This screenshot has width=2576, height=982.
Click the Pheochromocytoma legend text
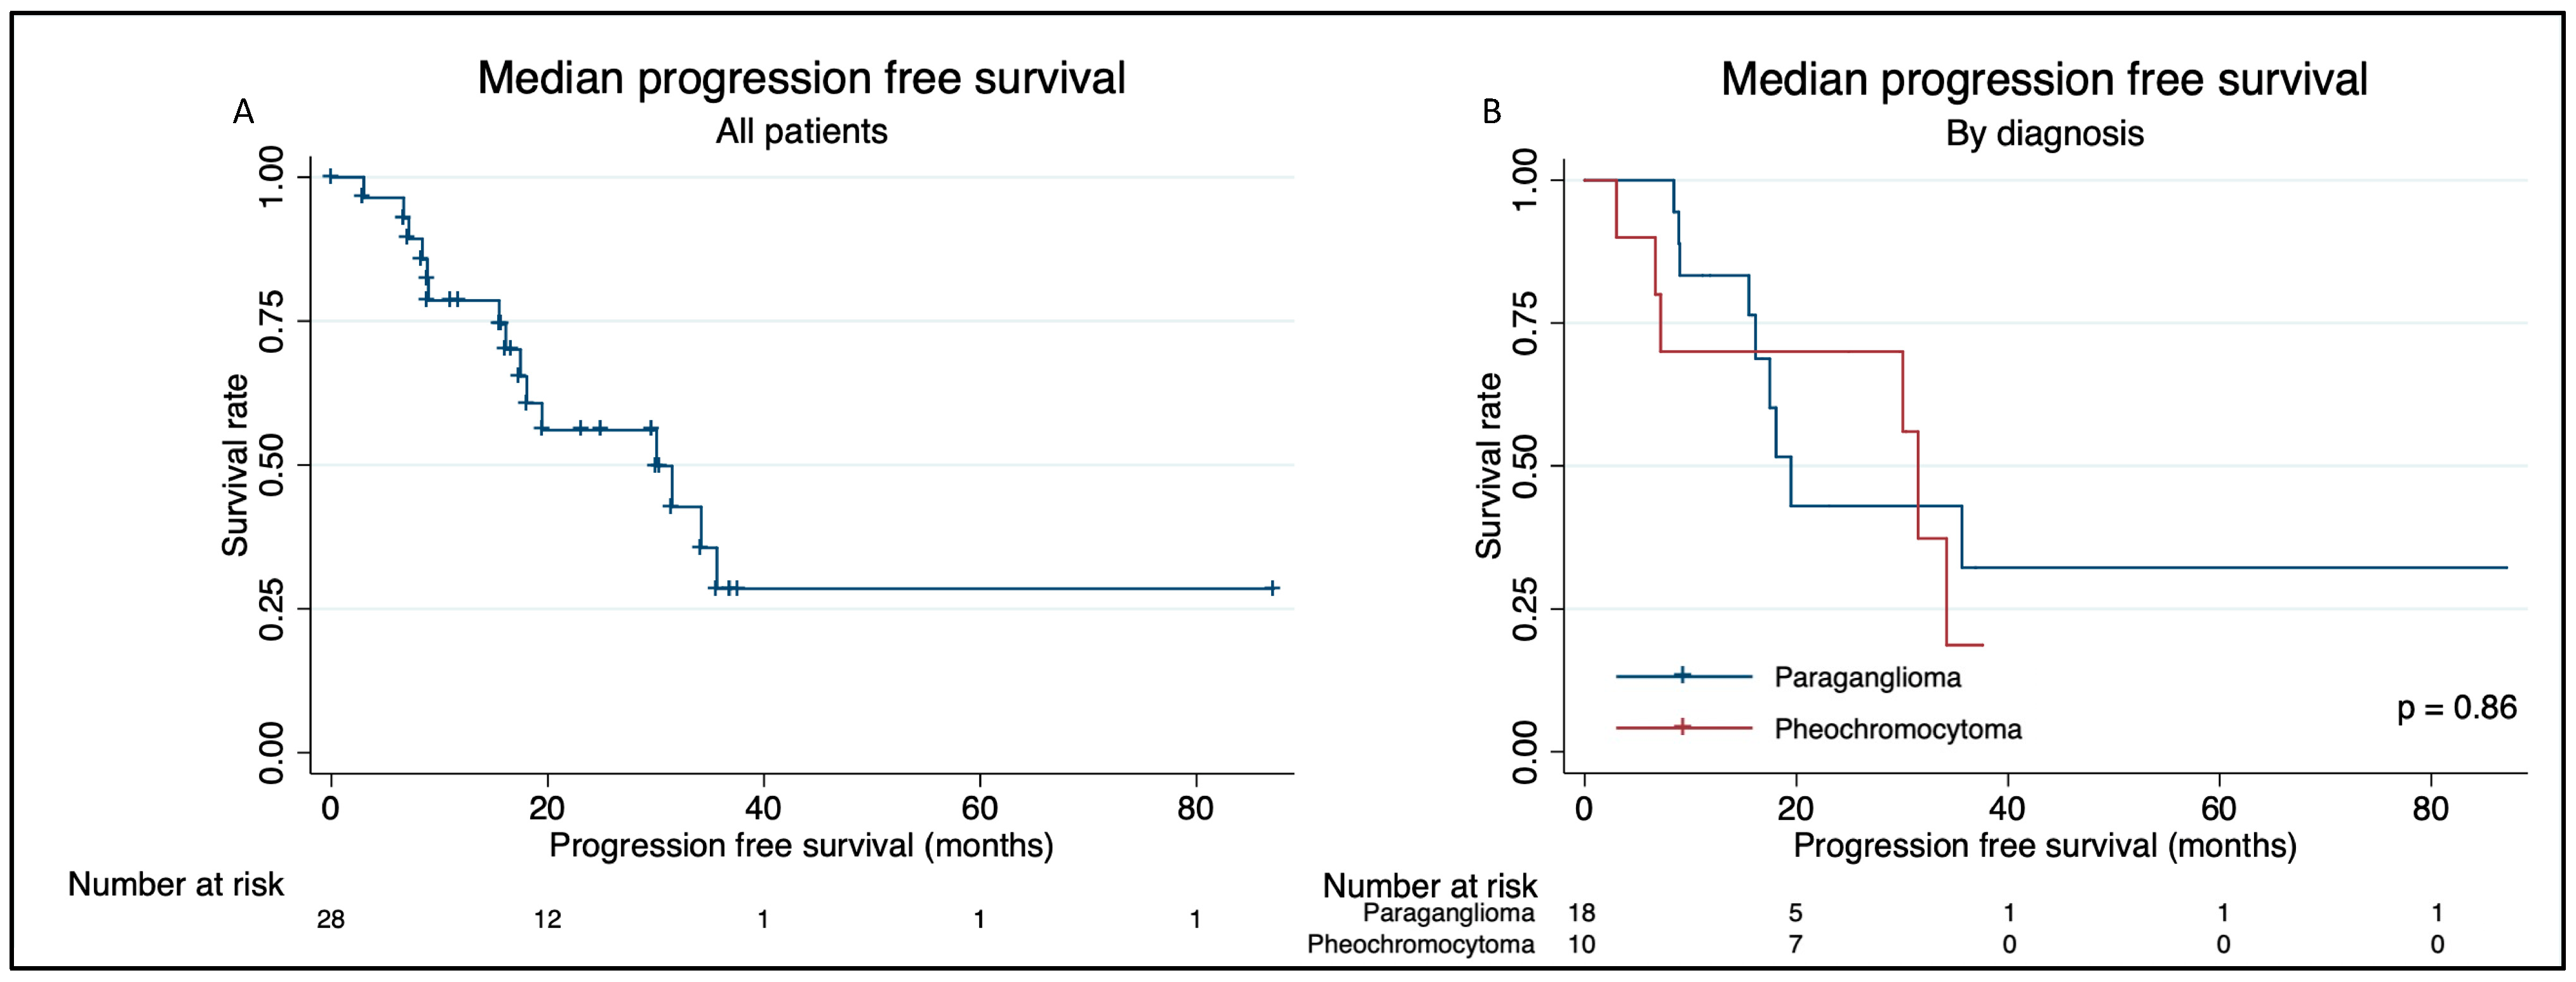click(x=1897, y=729)
